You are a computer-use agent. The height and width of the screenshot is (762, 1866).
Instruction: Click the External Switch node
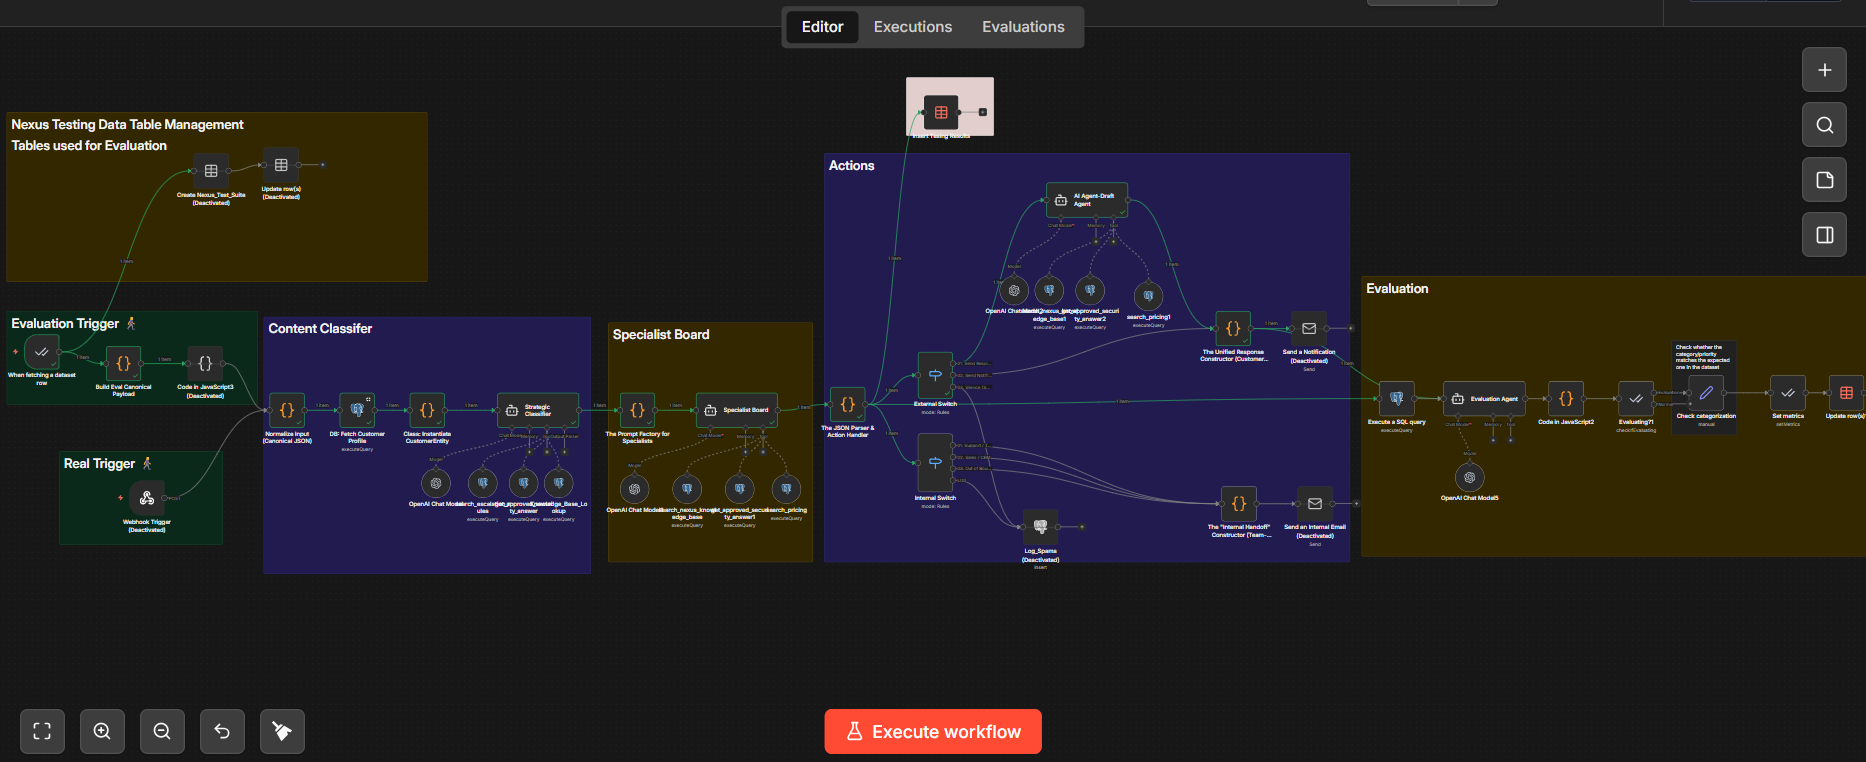coord(935,376)
